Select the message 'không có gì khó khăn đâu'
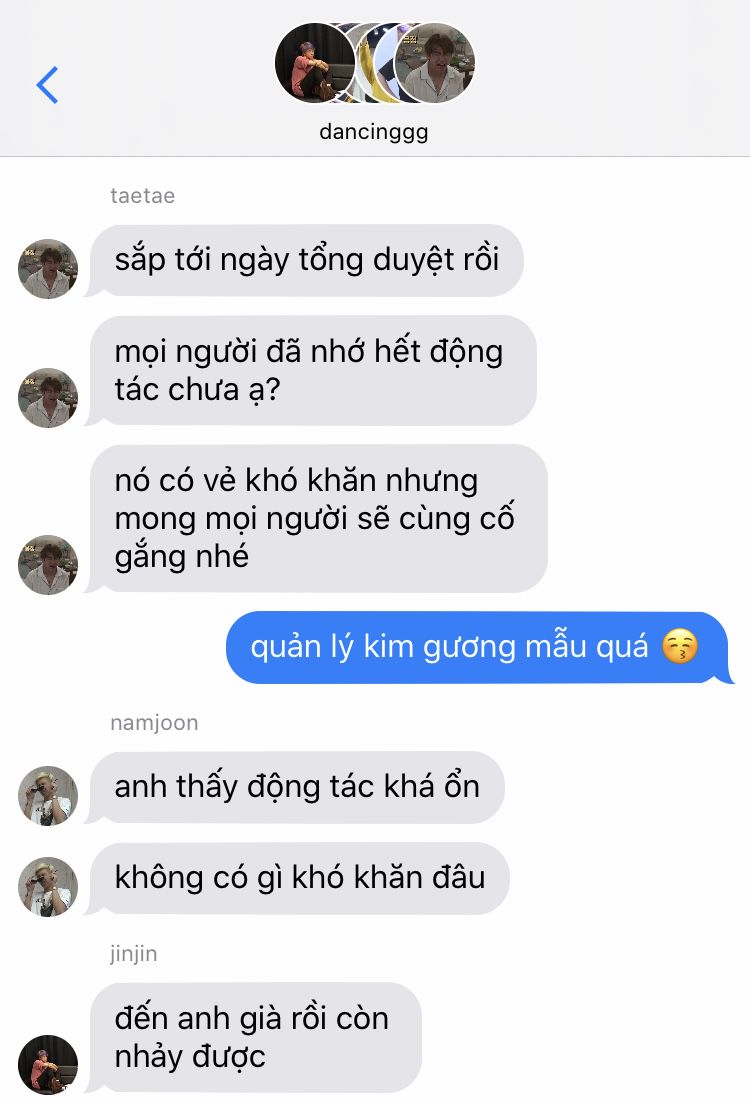 298,878
